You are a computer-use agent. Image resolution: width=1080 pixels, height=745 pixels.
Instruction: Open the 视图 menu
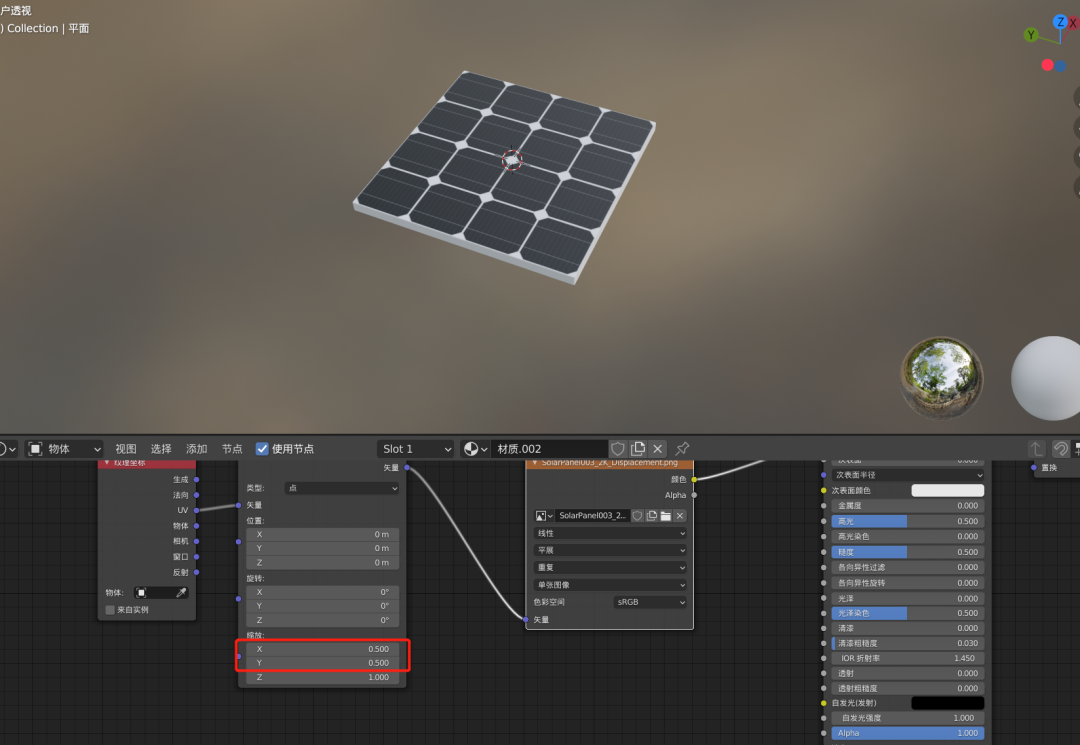pyautogui.click(x=125, y=449)
